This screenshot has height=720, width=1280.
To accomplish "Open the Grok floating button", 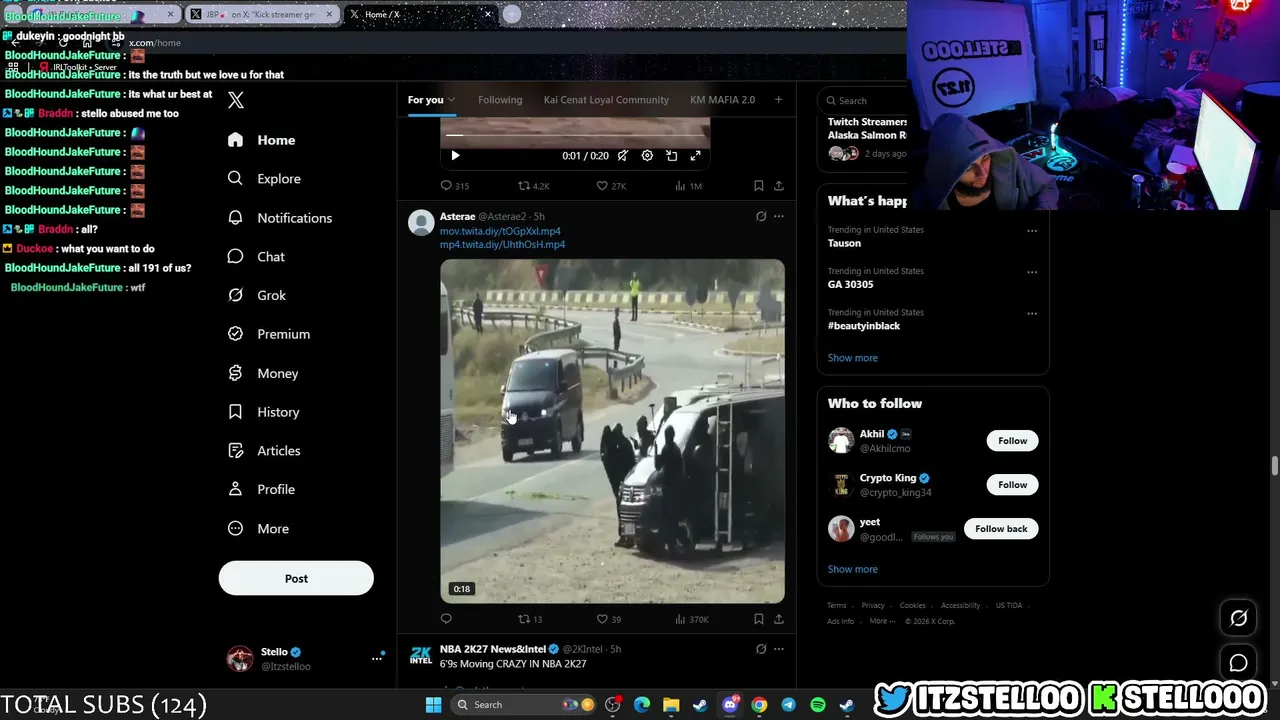I will tap(1238, 618).
